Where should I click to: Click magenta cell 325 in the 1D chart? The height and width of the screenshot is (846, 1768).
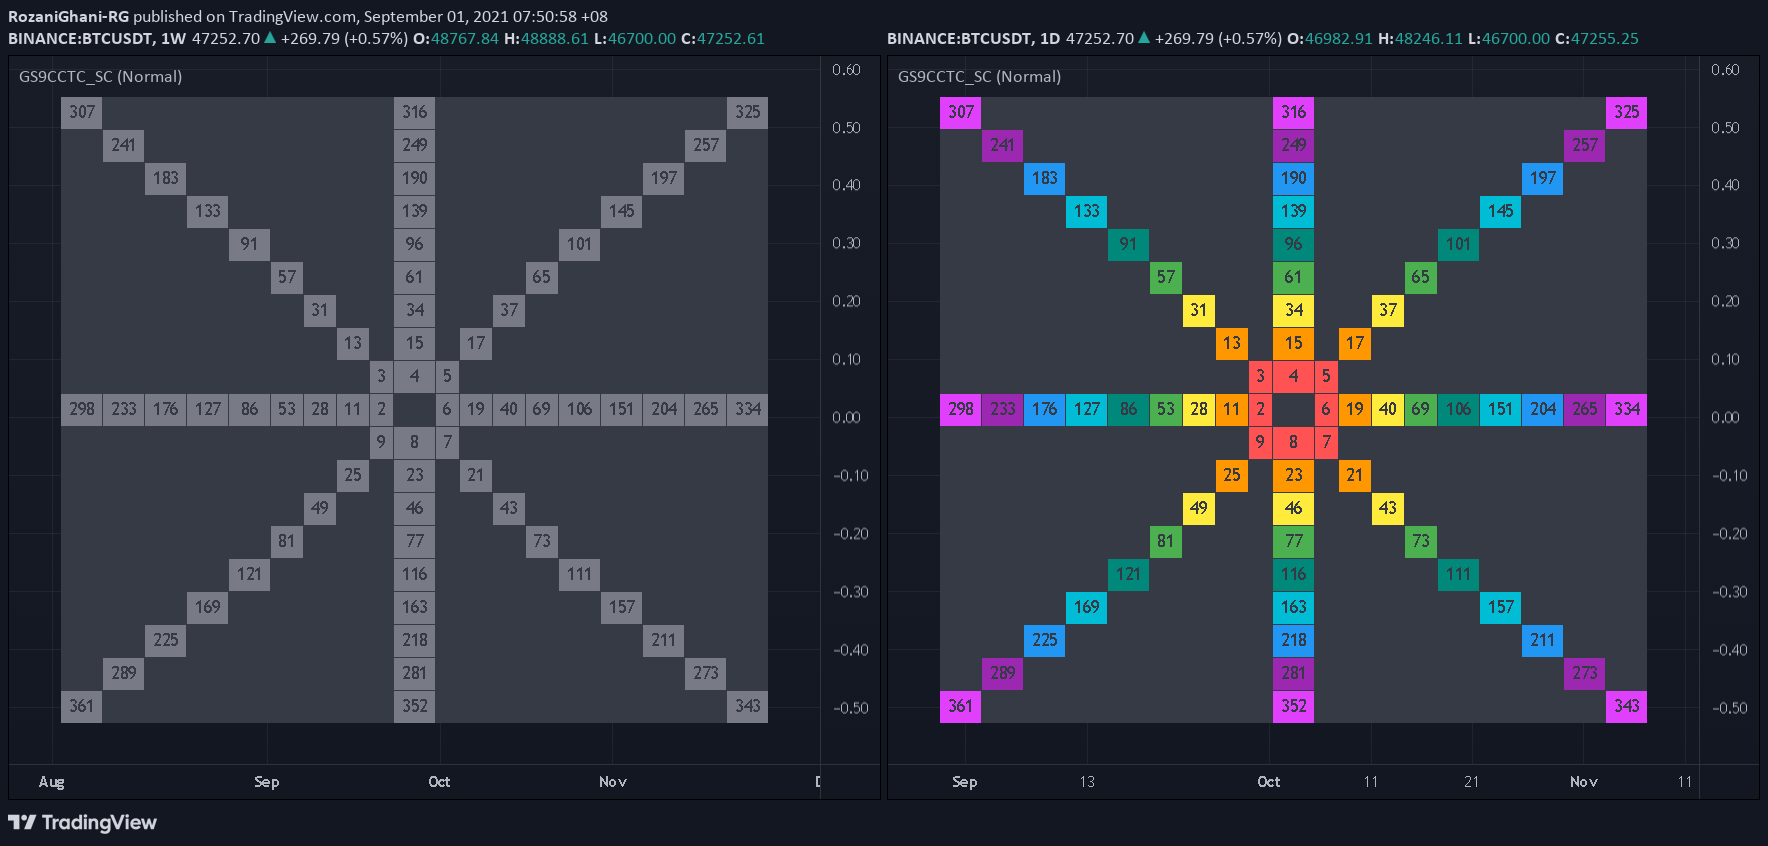click(x=1626, y=112)
